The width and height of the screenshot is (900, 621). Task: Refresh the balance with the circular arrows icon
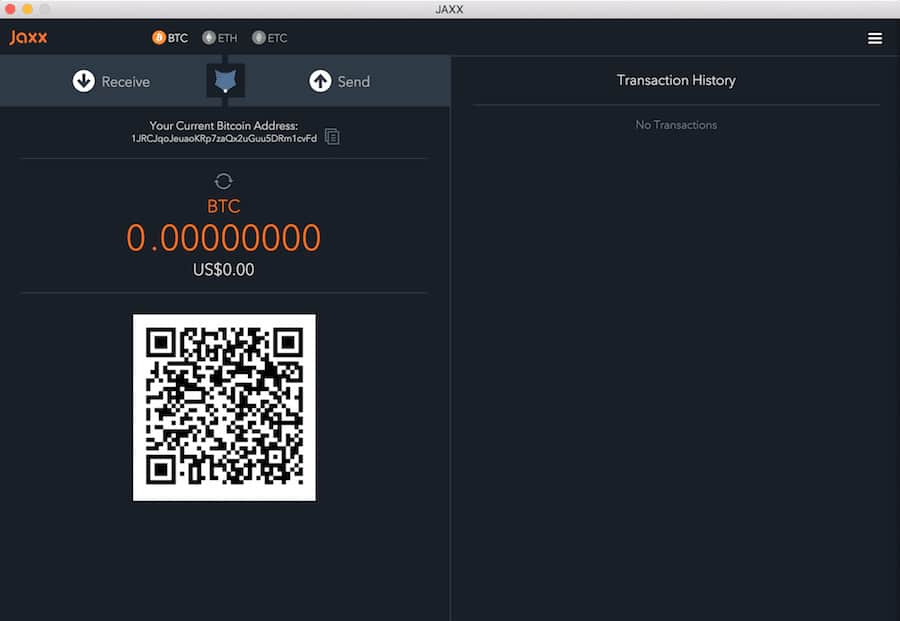point(223,181)
